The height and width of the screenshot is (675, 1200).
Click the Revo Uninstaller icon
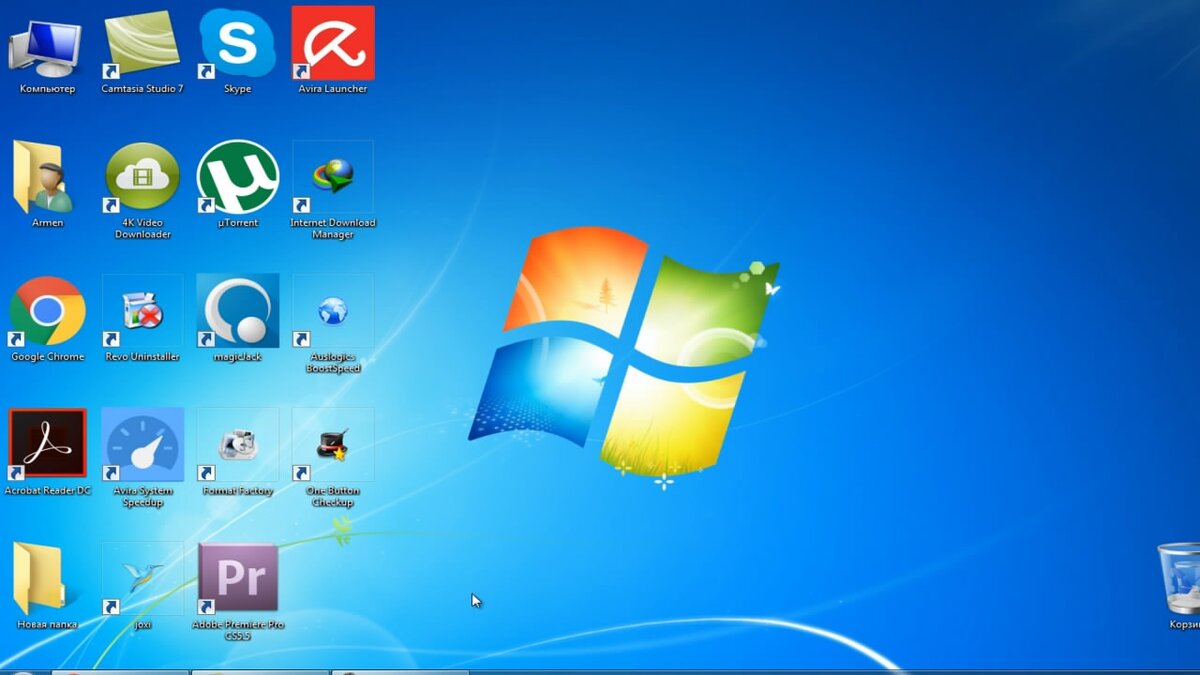tap(142, 316)
